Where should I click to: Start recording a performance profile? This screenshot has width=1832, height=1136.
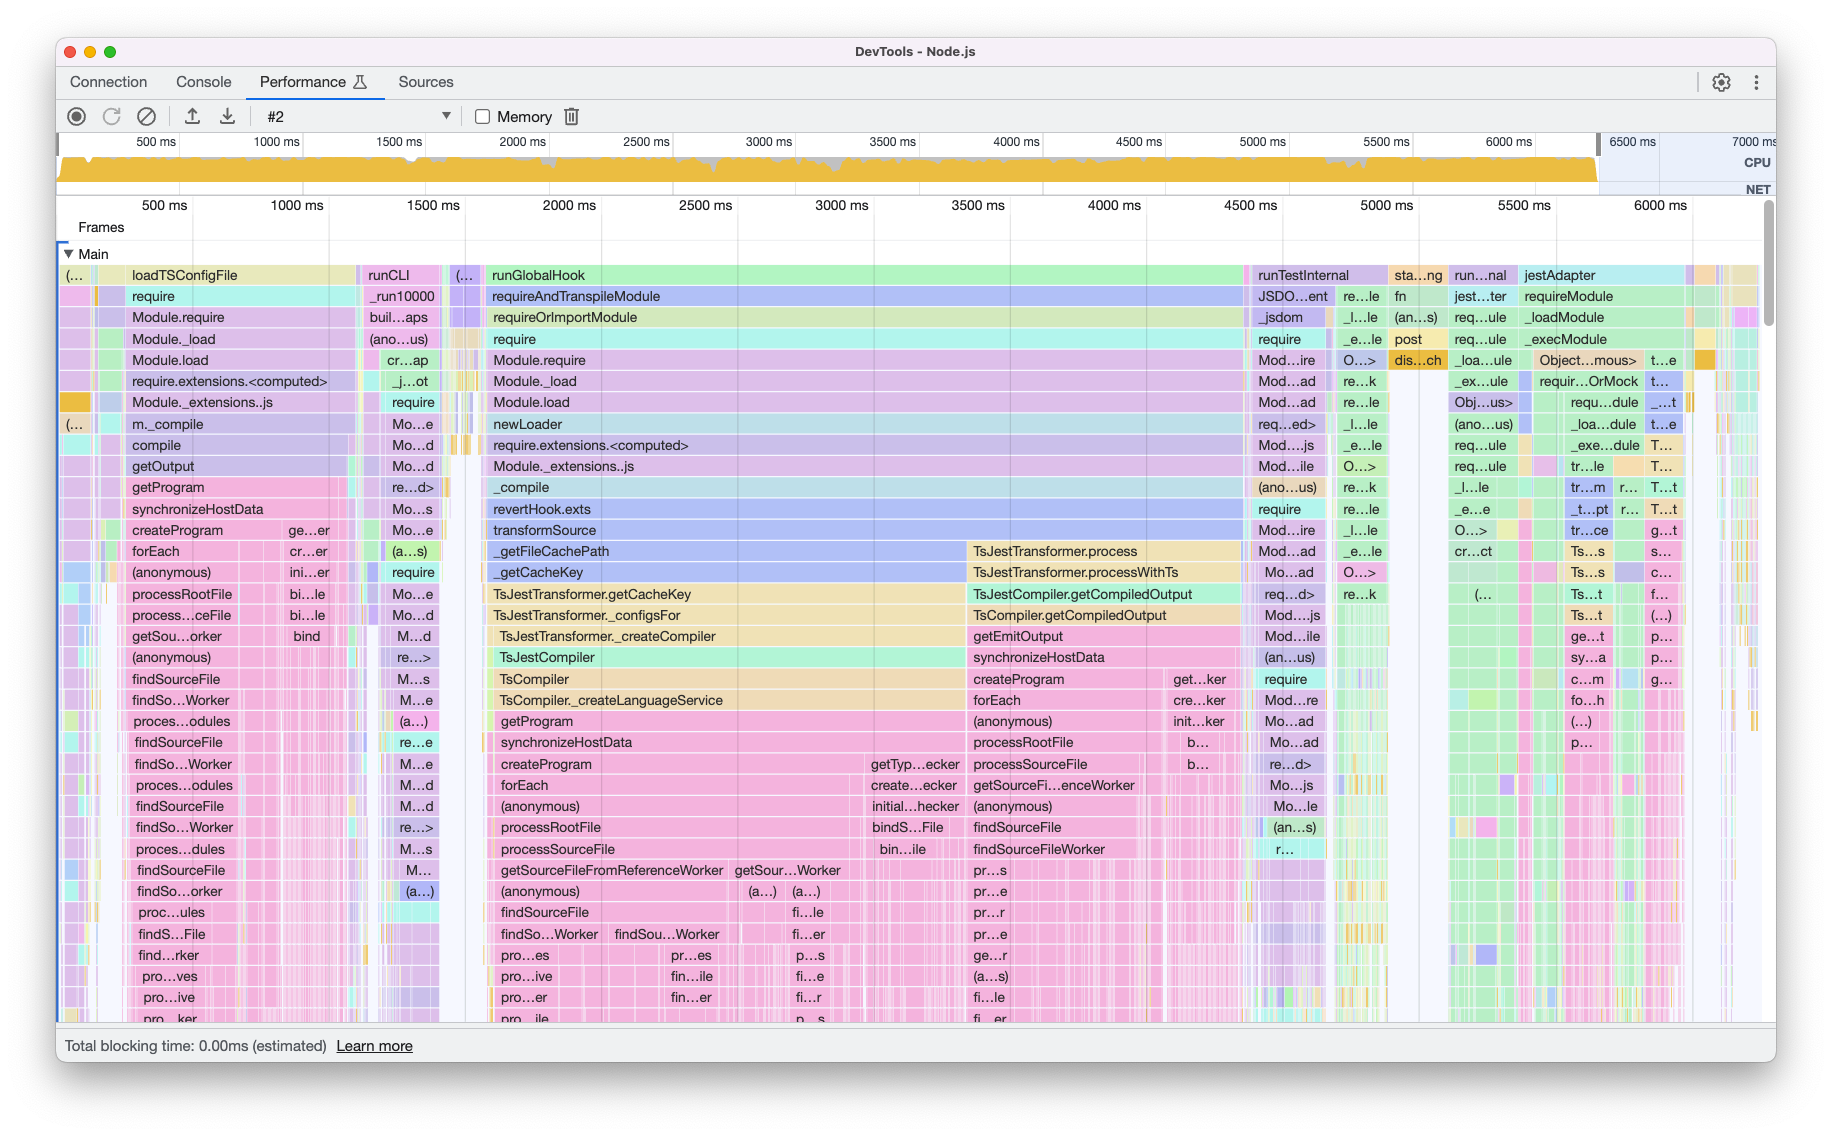click(x=76, y=116)
